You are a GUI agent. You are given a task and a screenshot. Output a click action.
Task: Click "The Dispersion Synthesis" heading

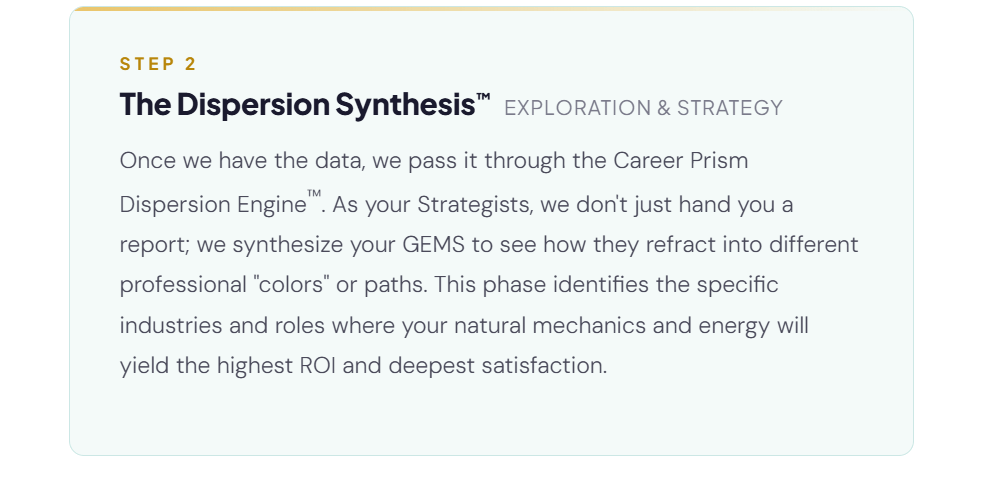[297, 105]
